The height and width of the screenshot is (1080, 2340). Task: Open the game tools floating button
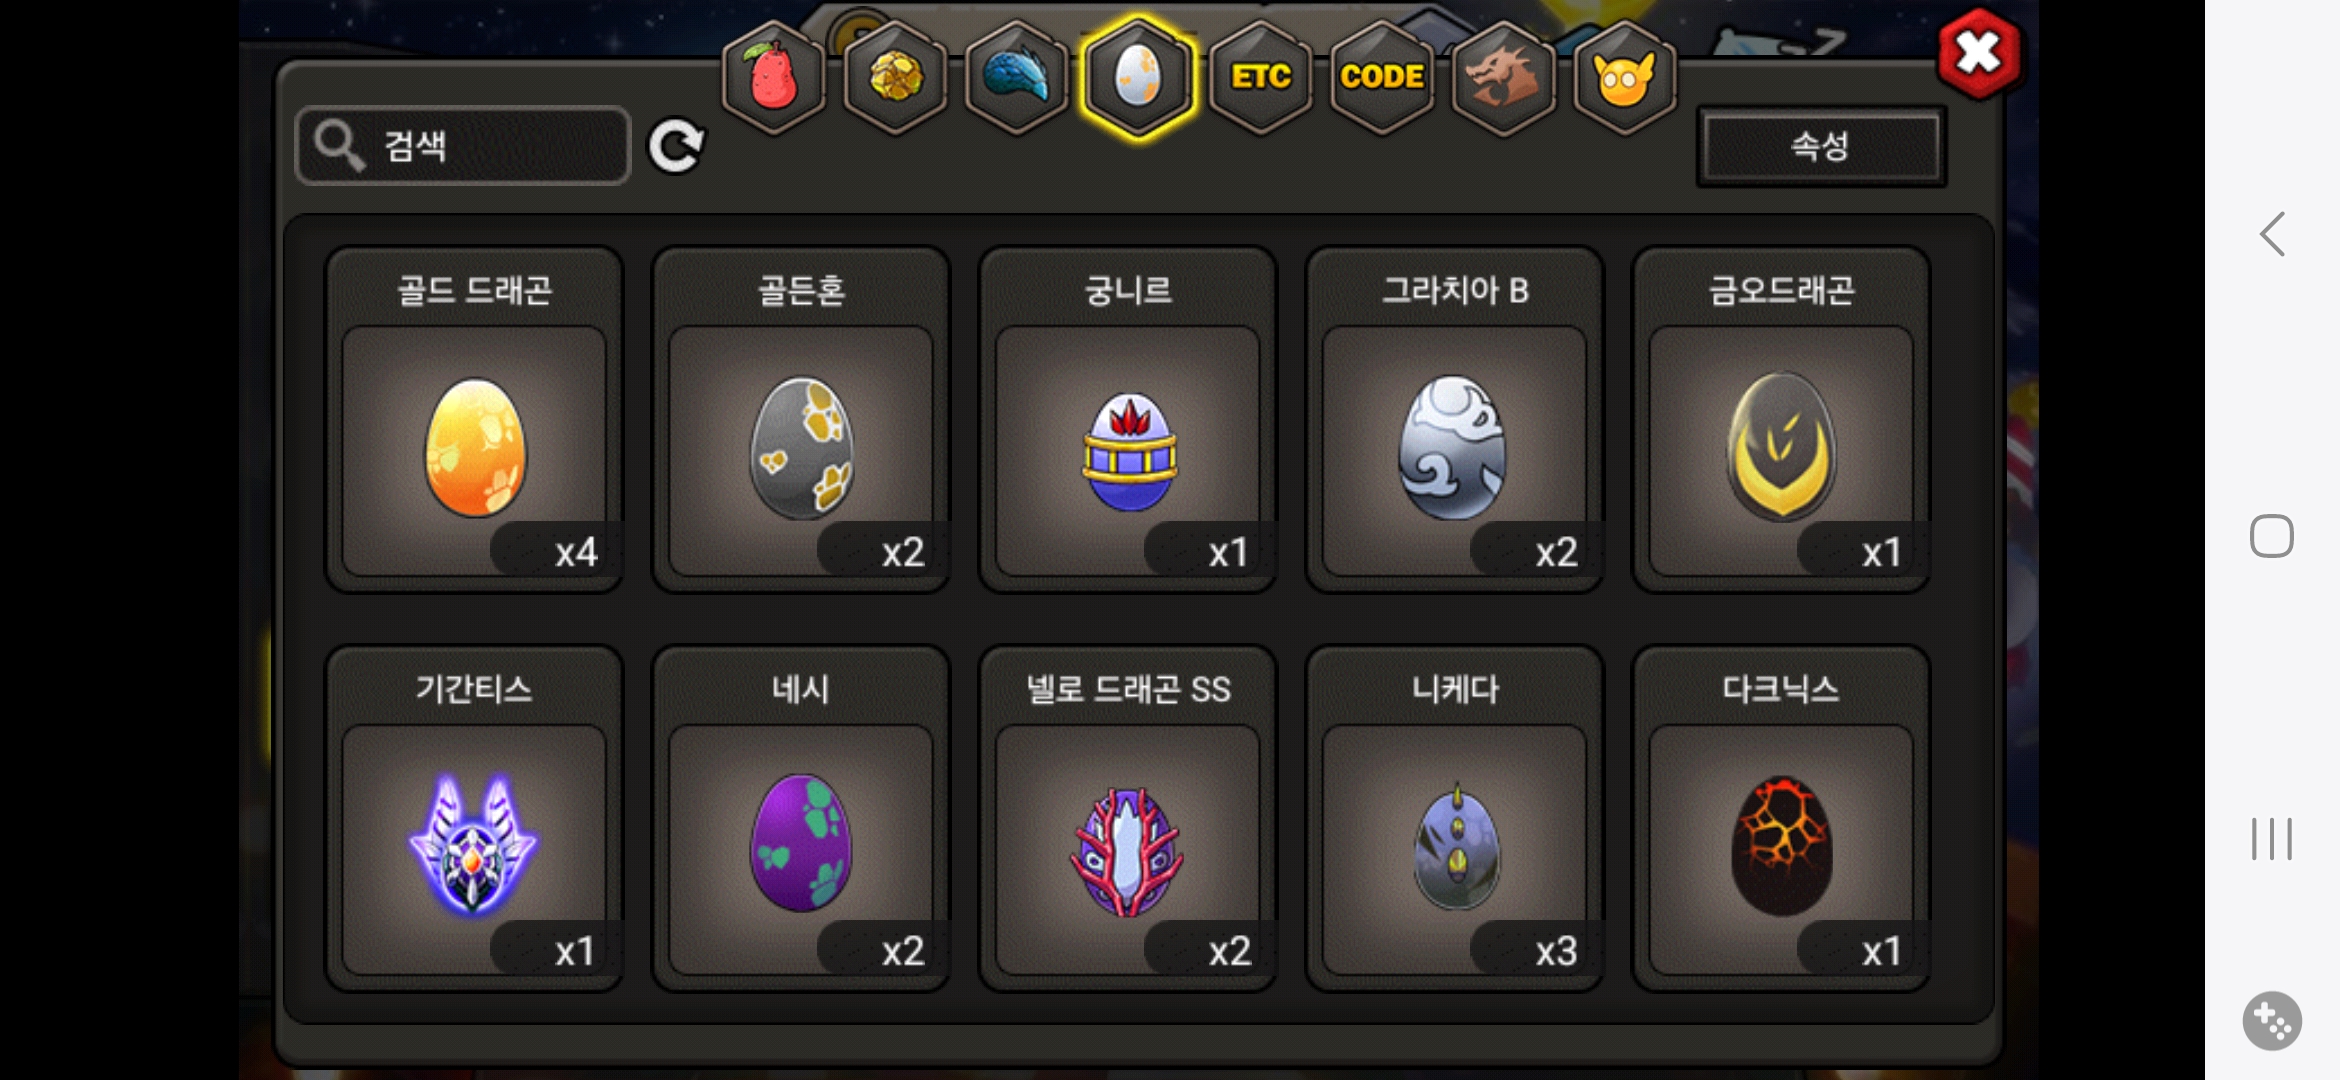(2272, 1021)
